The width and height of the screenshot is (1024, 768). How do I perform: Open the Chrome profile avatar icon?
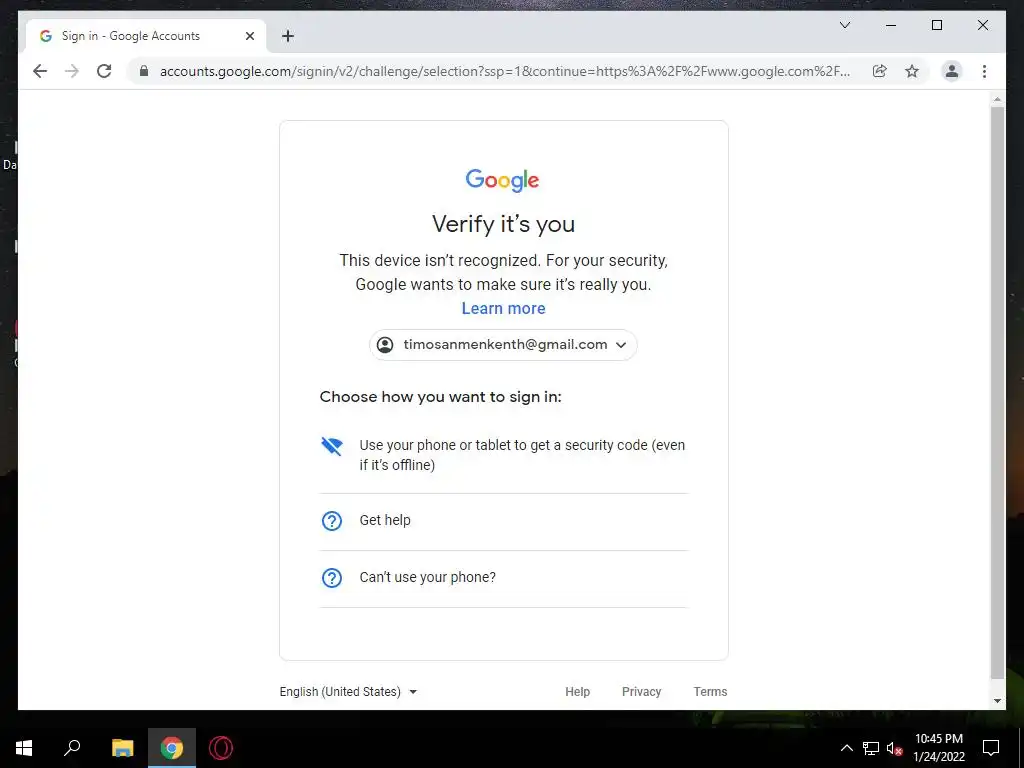click(x=952, y=71)
